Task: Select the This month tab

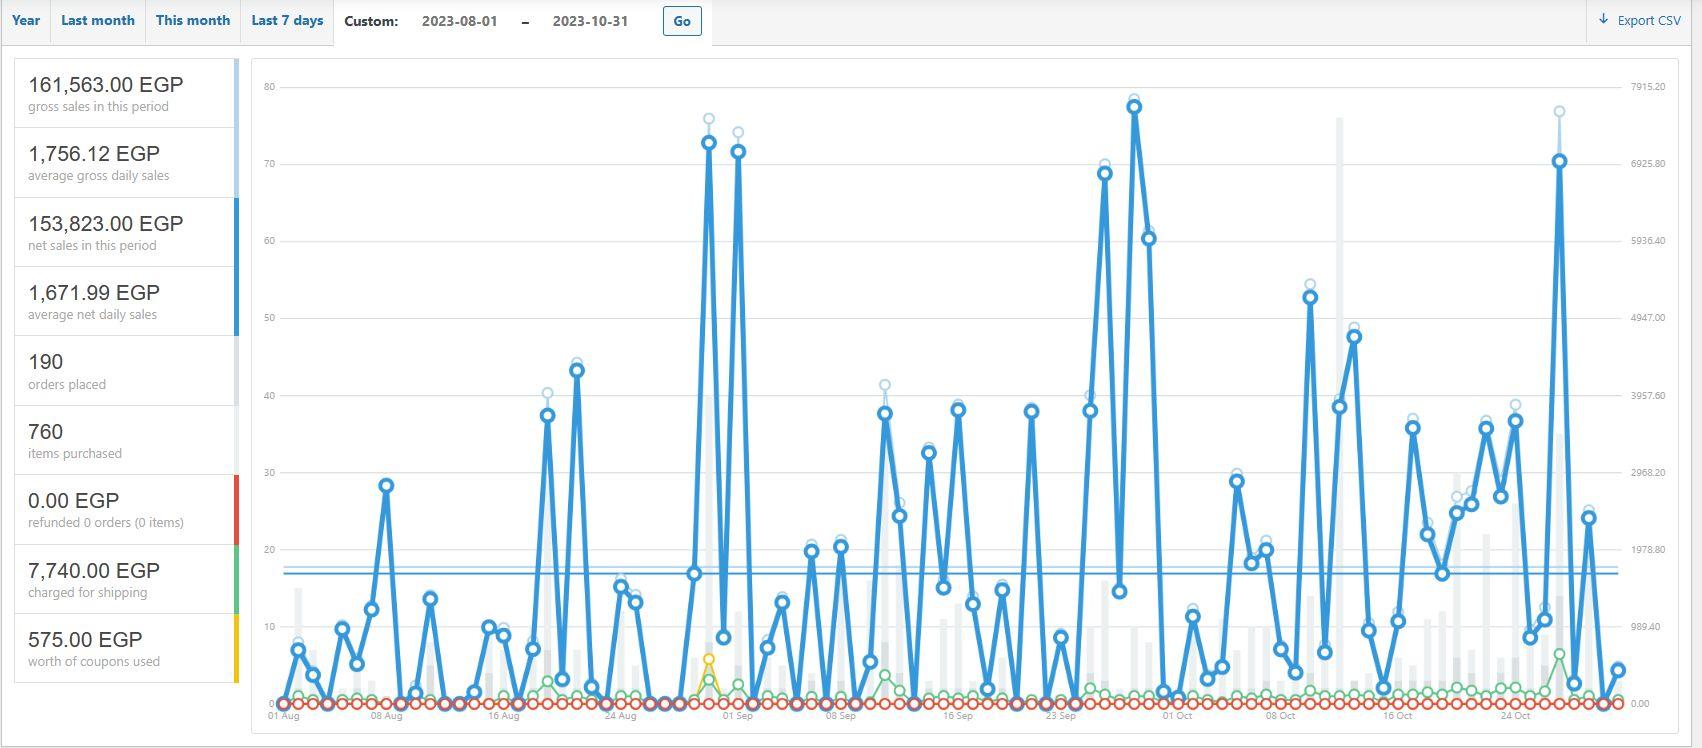Action: [193, 21]
